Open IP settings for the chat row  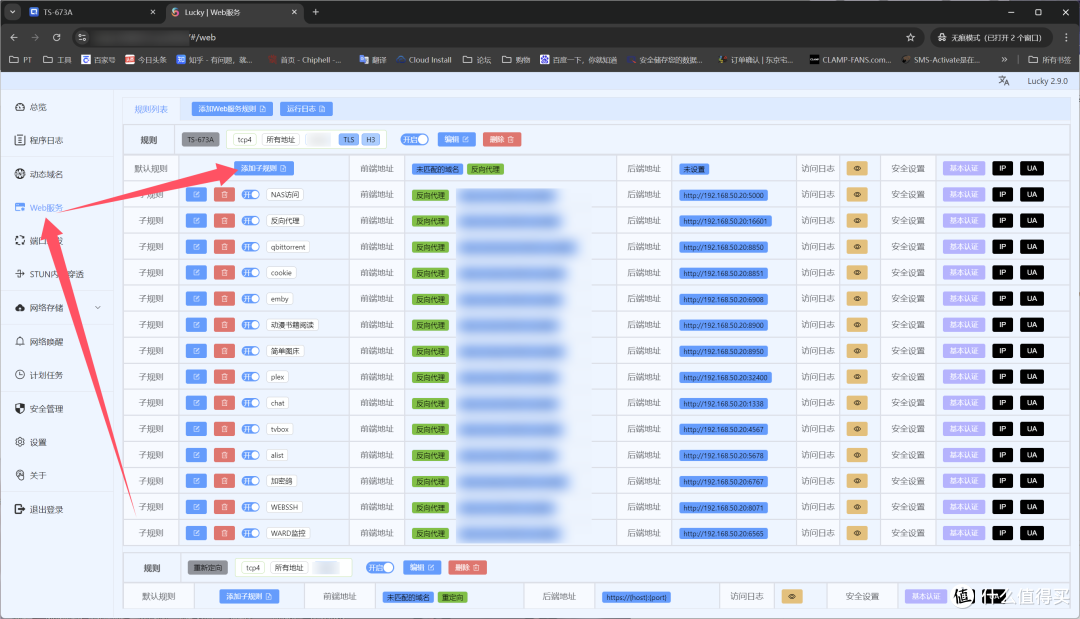pyautogui.click(x=1002, y=403)
